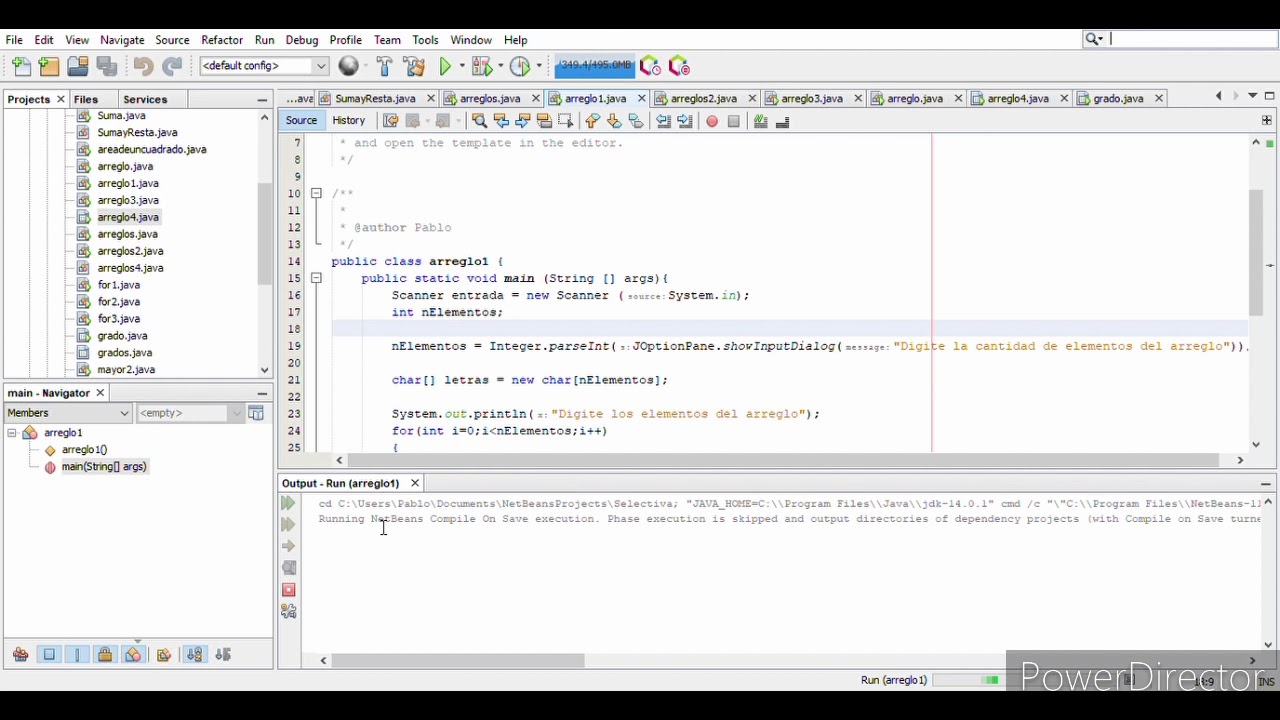Click the garbage collection memory indicator
The width and height of the screenshot is (1280, 720).
tap(595, 66)
